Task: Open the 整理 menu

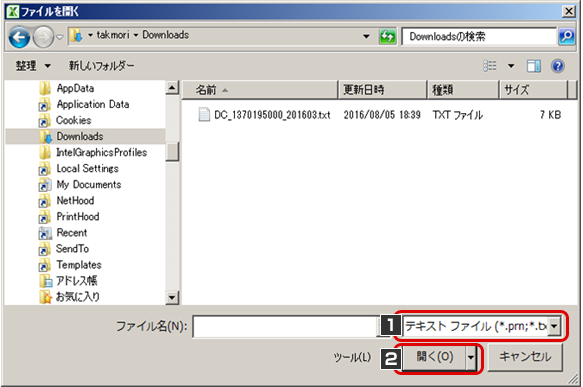Action: click(33, 66)
